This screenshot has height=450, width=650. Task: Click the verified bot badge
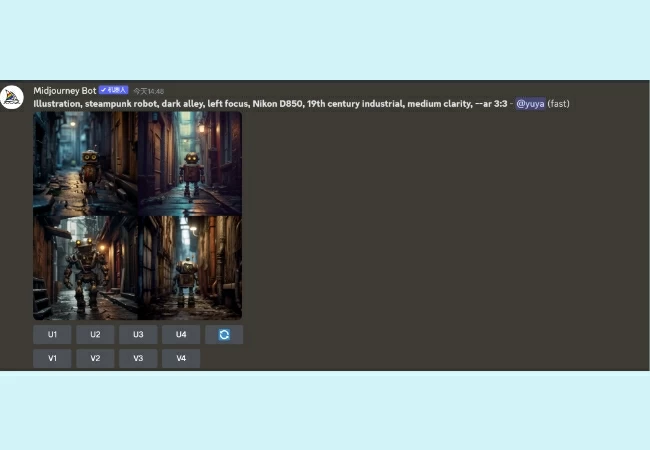pyautogui.click(x=113, y=90)
